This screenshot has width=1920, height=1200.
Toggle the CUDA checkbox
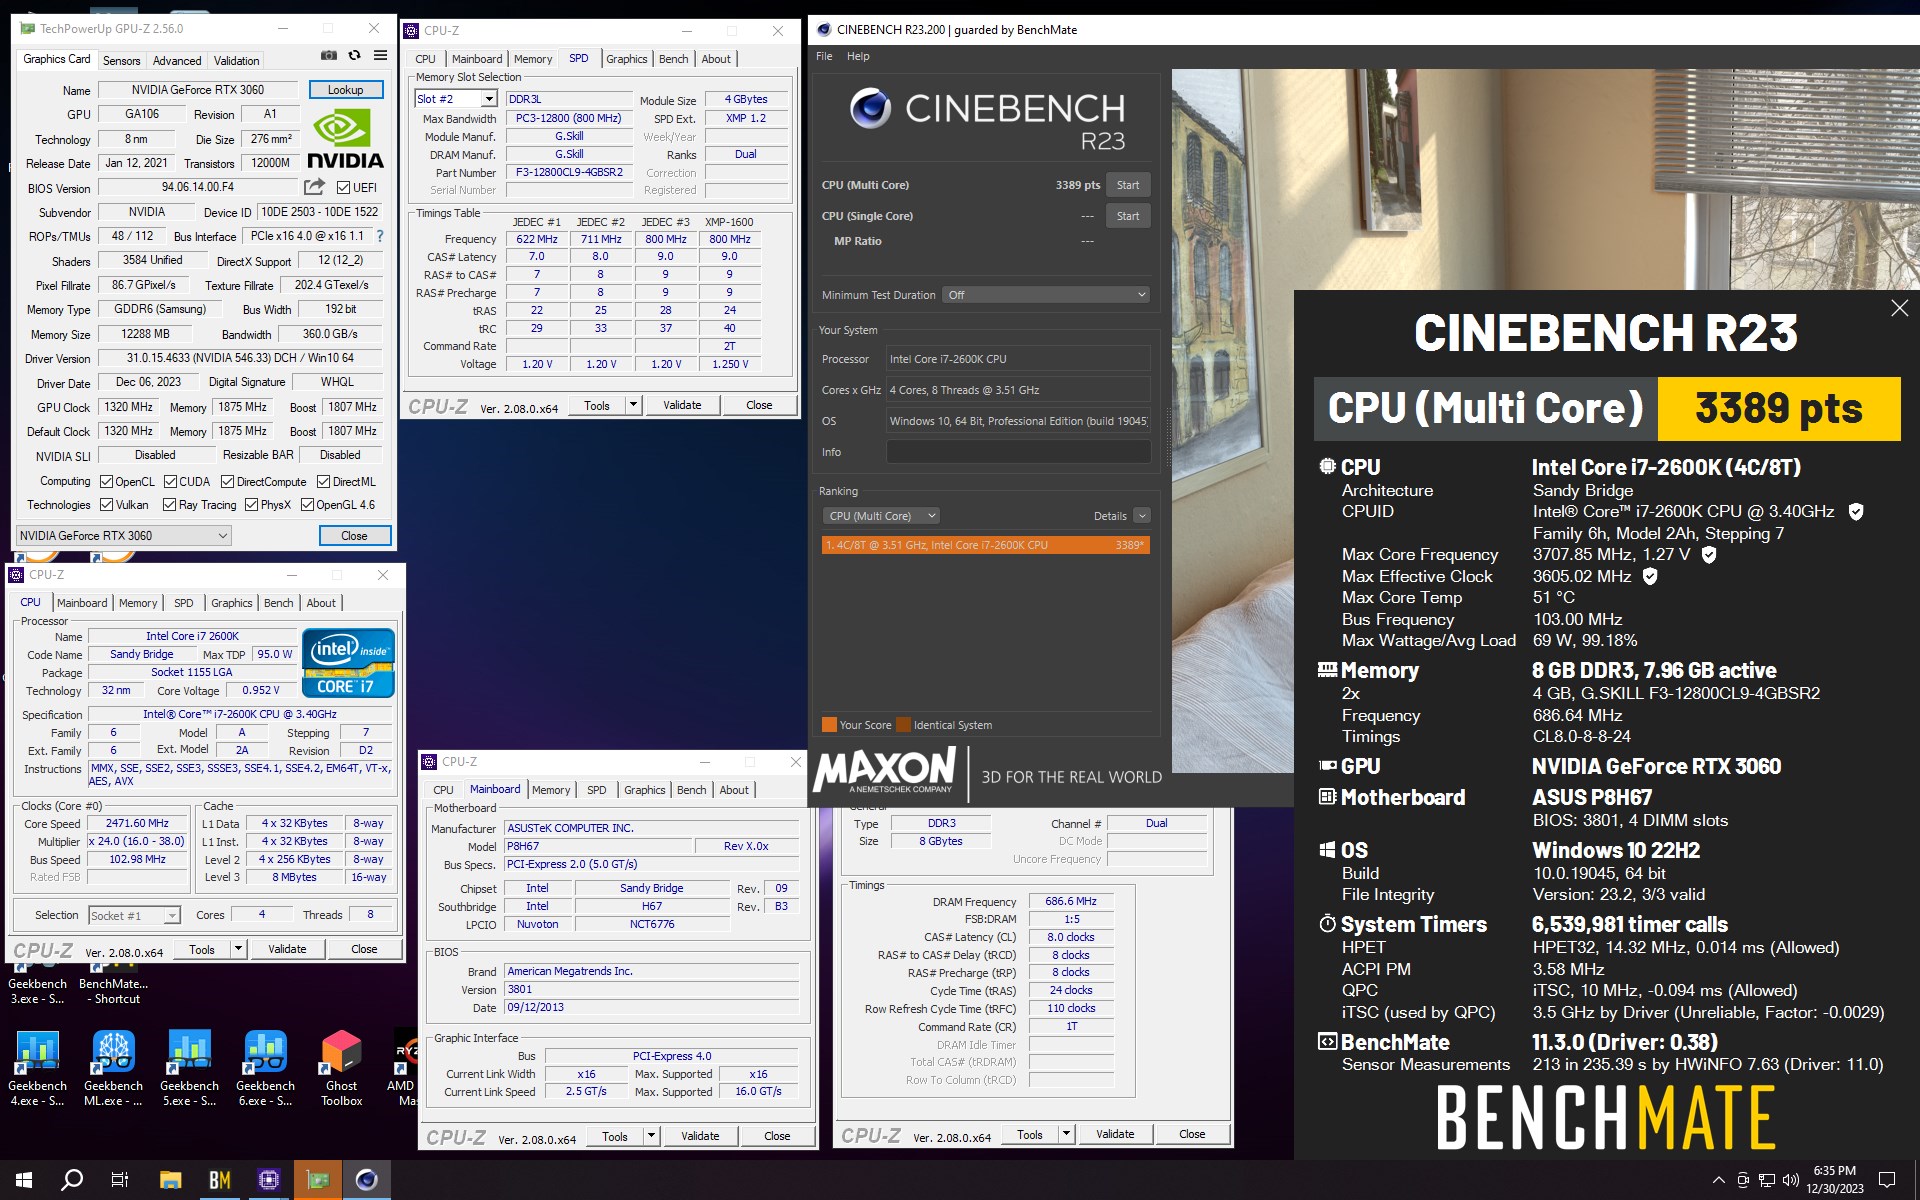pyautogui.click(x=171, y=481)
